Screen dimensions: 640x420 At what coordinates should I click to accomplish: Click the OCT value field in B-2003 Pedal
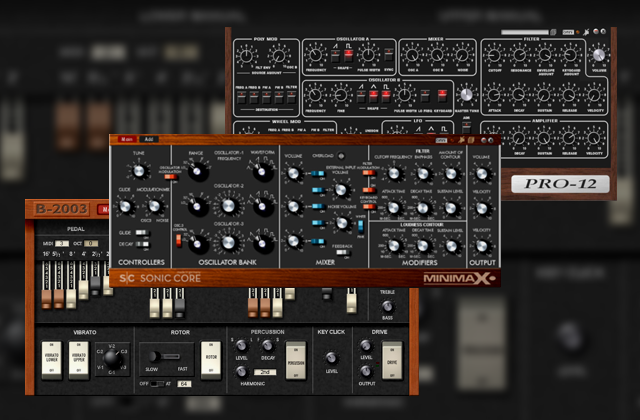pyautogui.click(x=91, y=243)
